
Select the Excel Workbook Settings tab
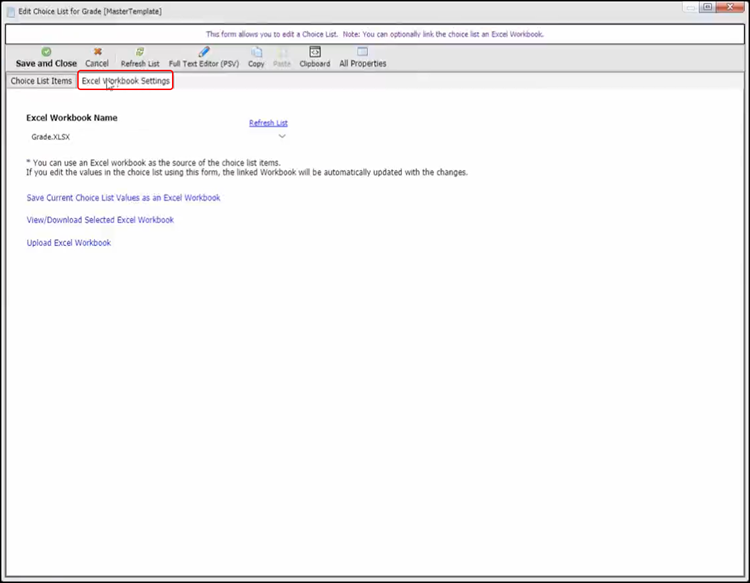(126, 81)
